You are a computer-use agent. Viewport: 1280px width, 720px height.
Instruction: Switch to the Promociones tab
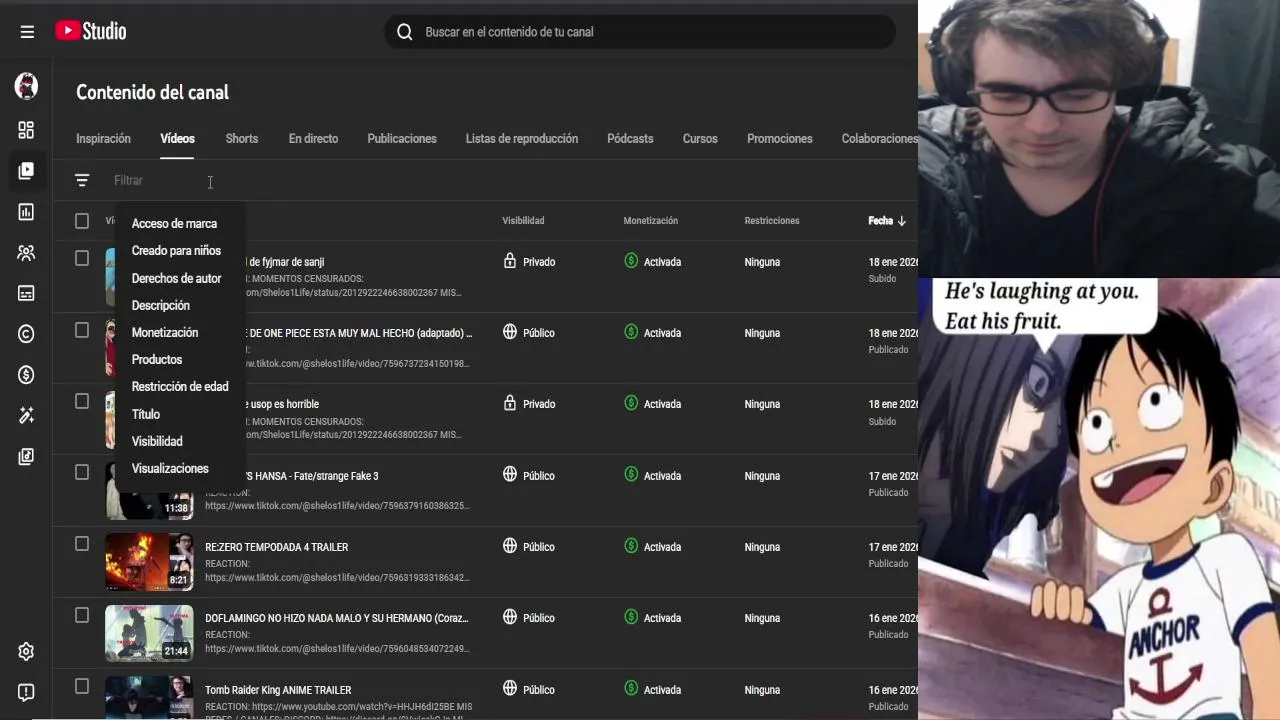tap(780, 139)
